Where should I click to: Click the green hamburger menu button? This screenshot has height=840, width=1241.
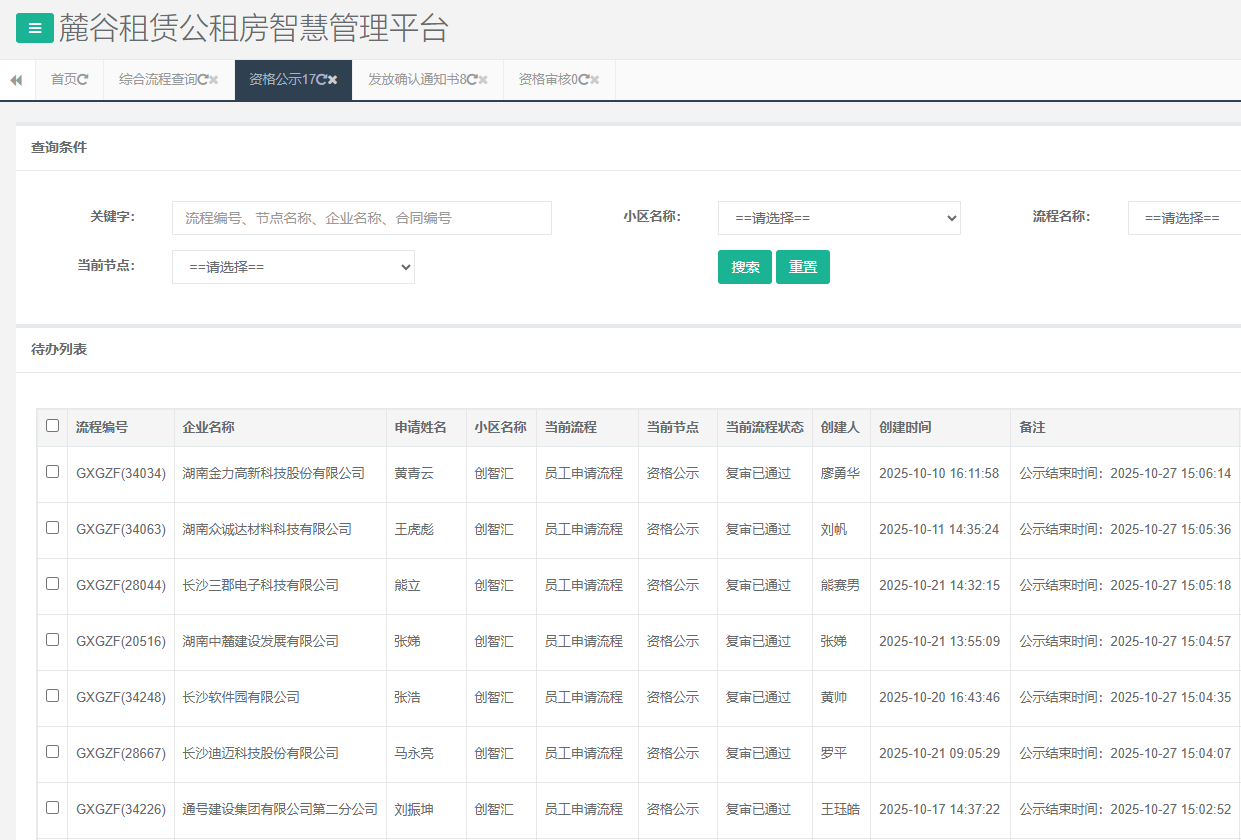(x=35, y=28)
